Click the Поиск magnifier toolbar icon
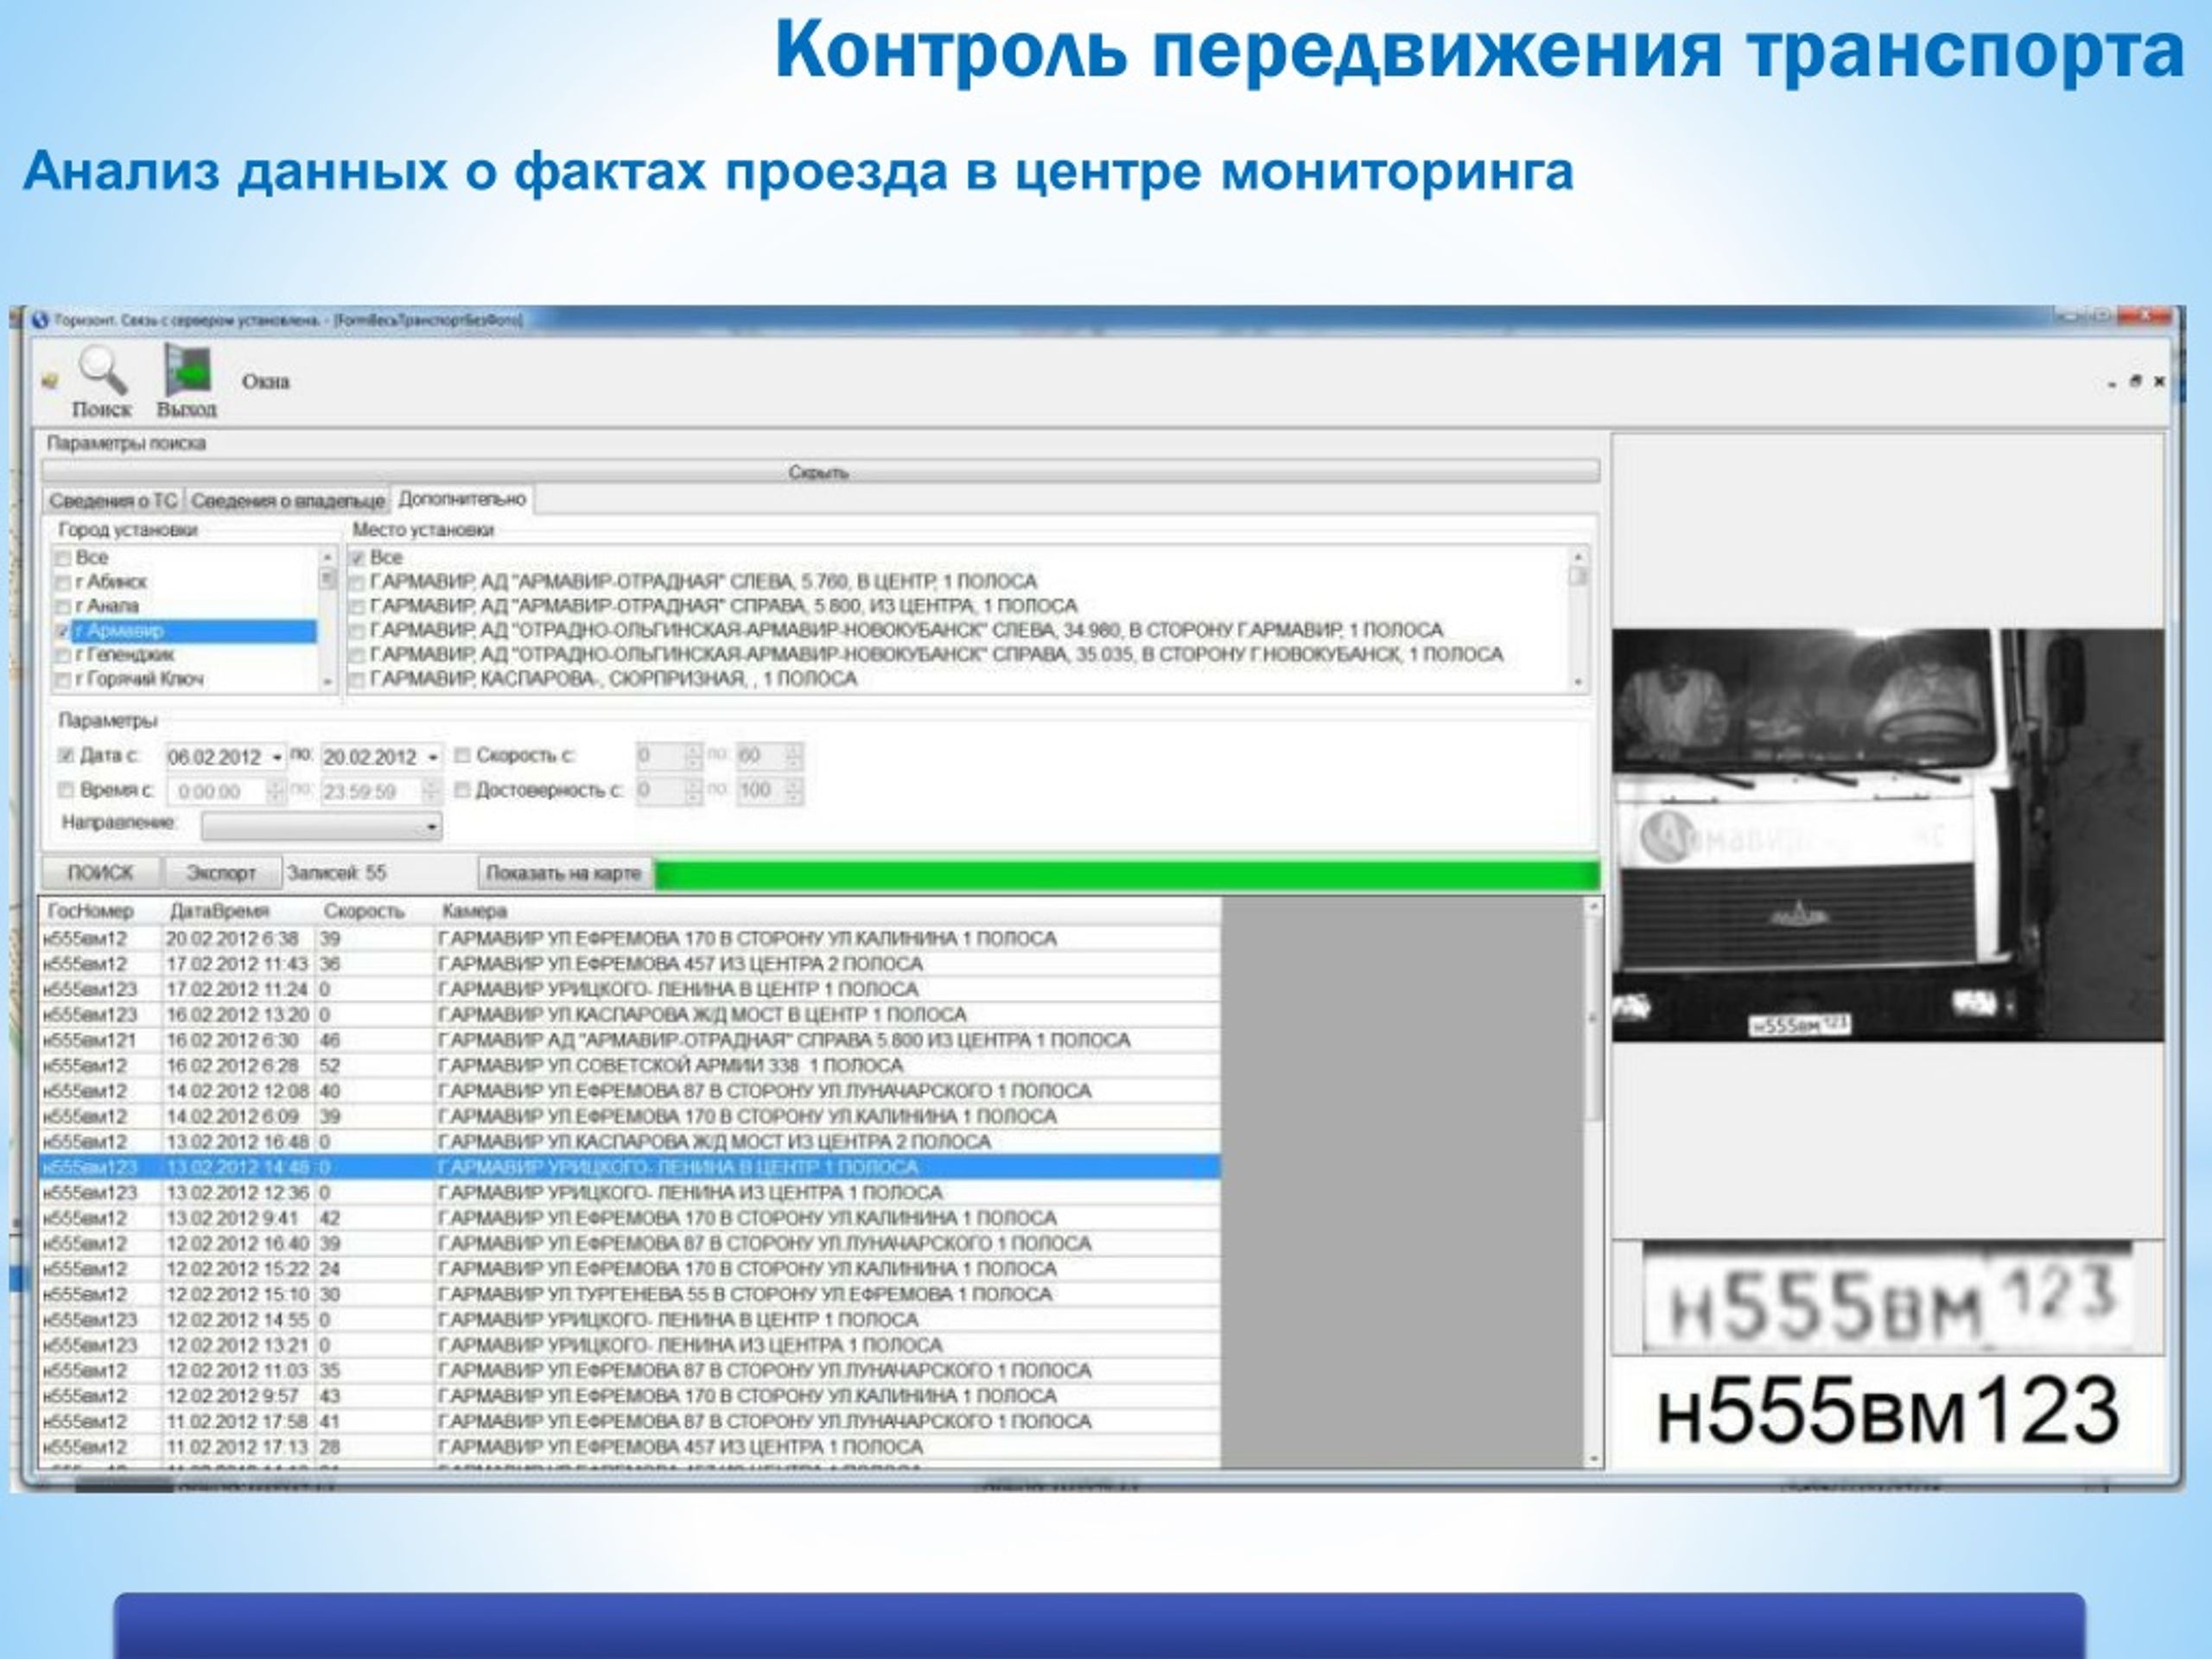 (x=102, y=371)
